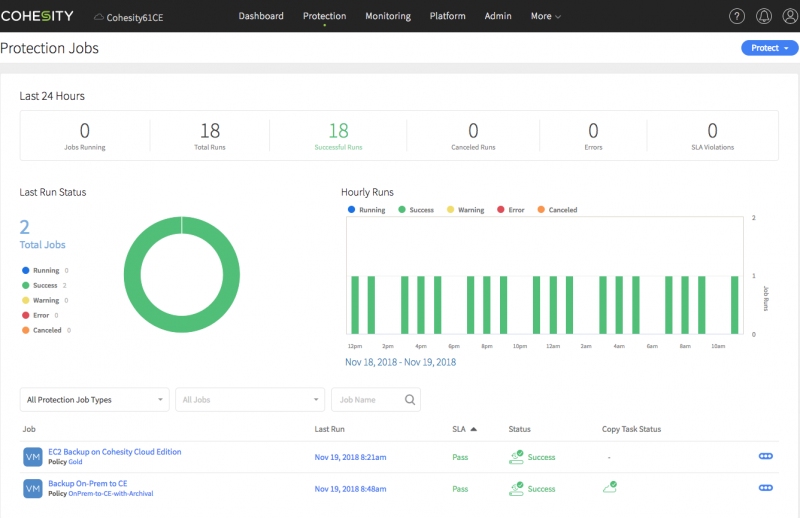
Task: Open last run Nov 19, 2018 8:48am
Action: (350, 489)
